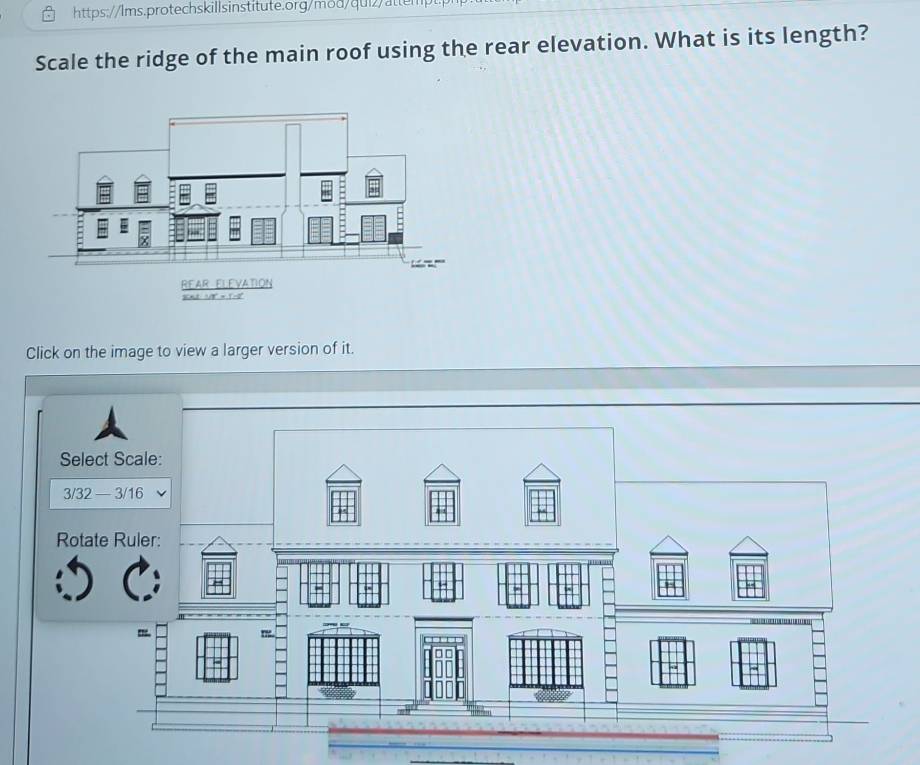Click the underlined REAR ELEVATION label
This screenshot has height=765, width=920.
tap(227, 282)
